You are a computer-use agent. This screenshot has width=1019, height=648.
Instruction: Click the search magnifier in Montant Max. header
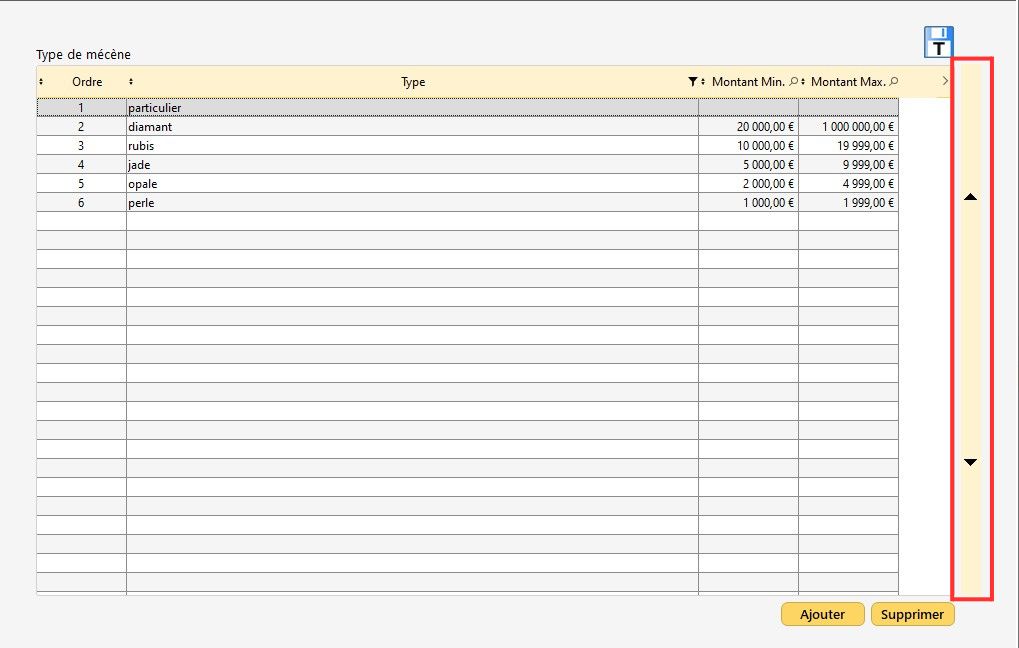click(893, 82)
